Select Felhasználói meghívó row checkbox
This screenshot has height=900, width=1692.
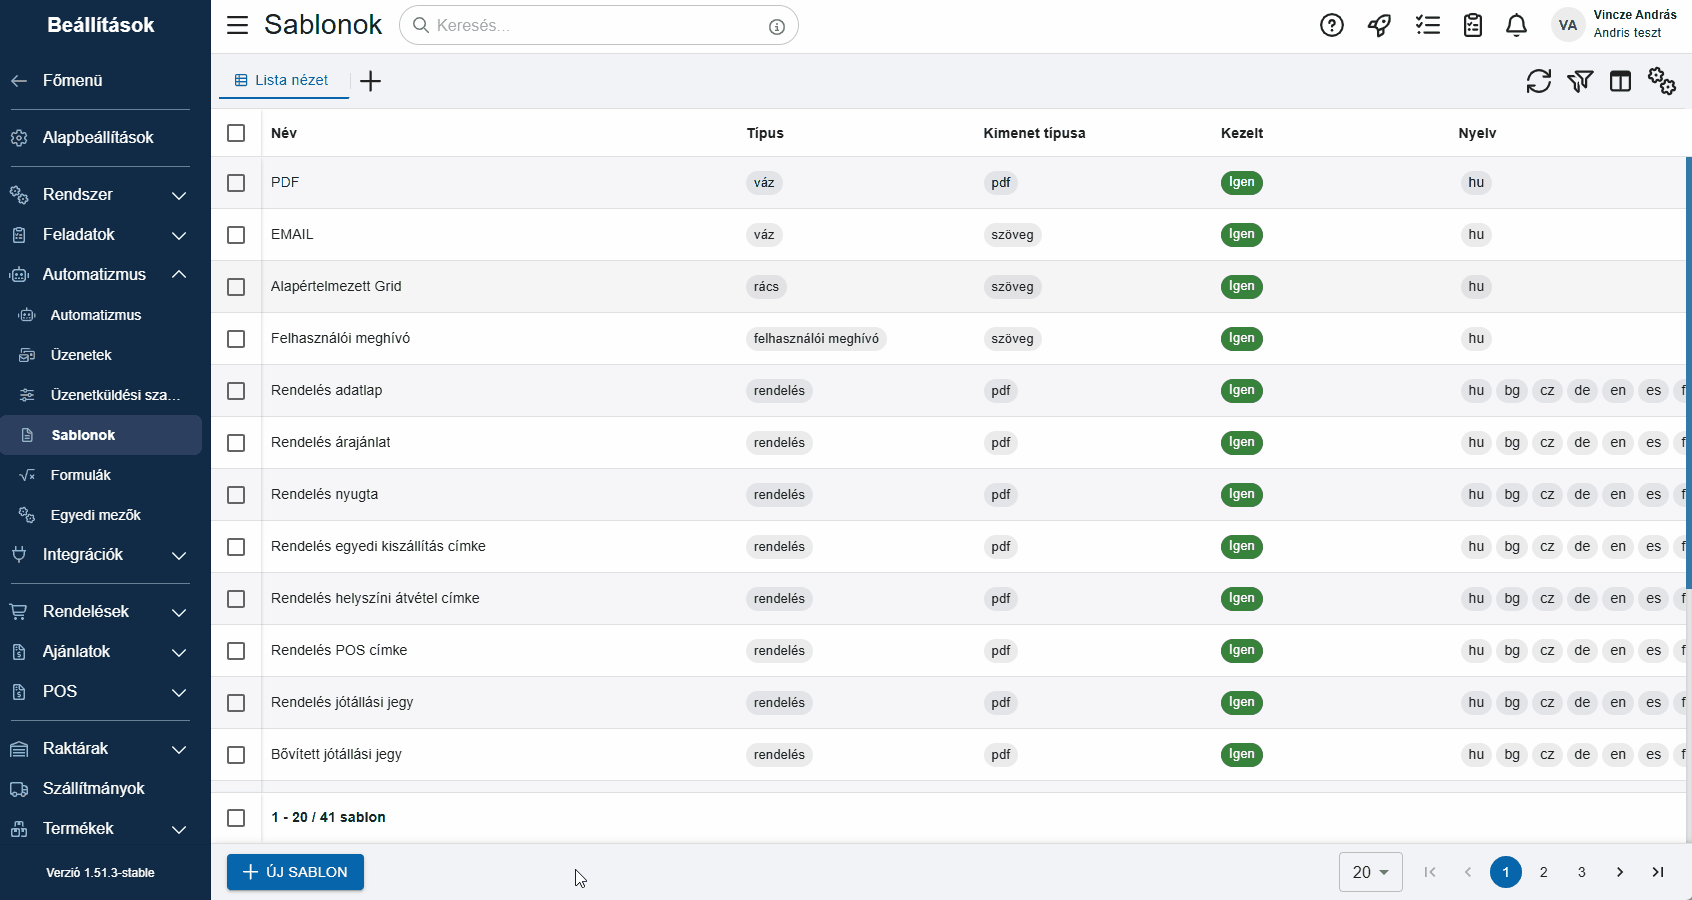coord(236,339)
